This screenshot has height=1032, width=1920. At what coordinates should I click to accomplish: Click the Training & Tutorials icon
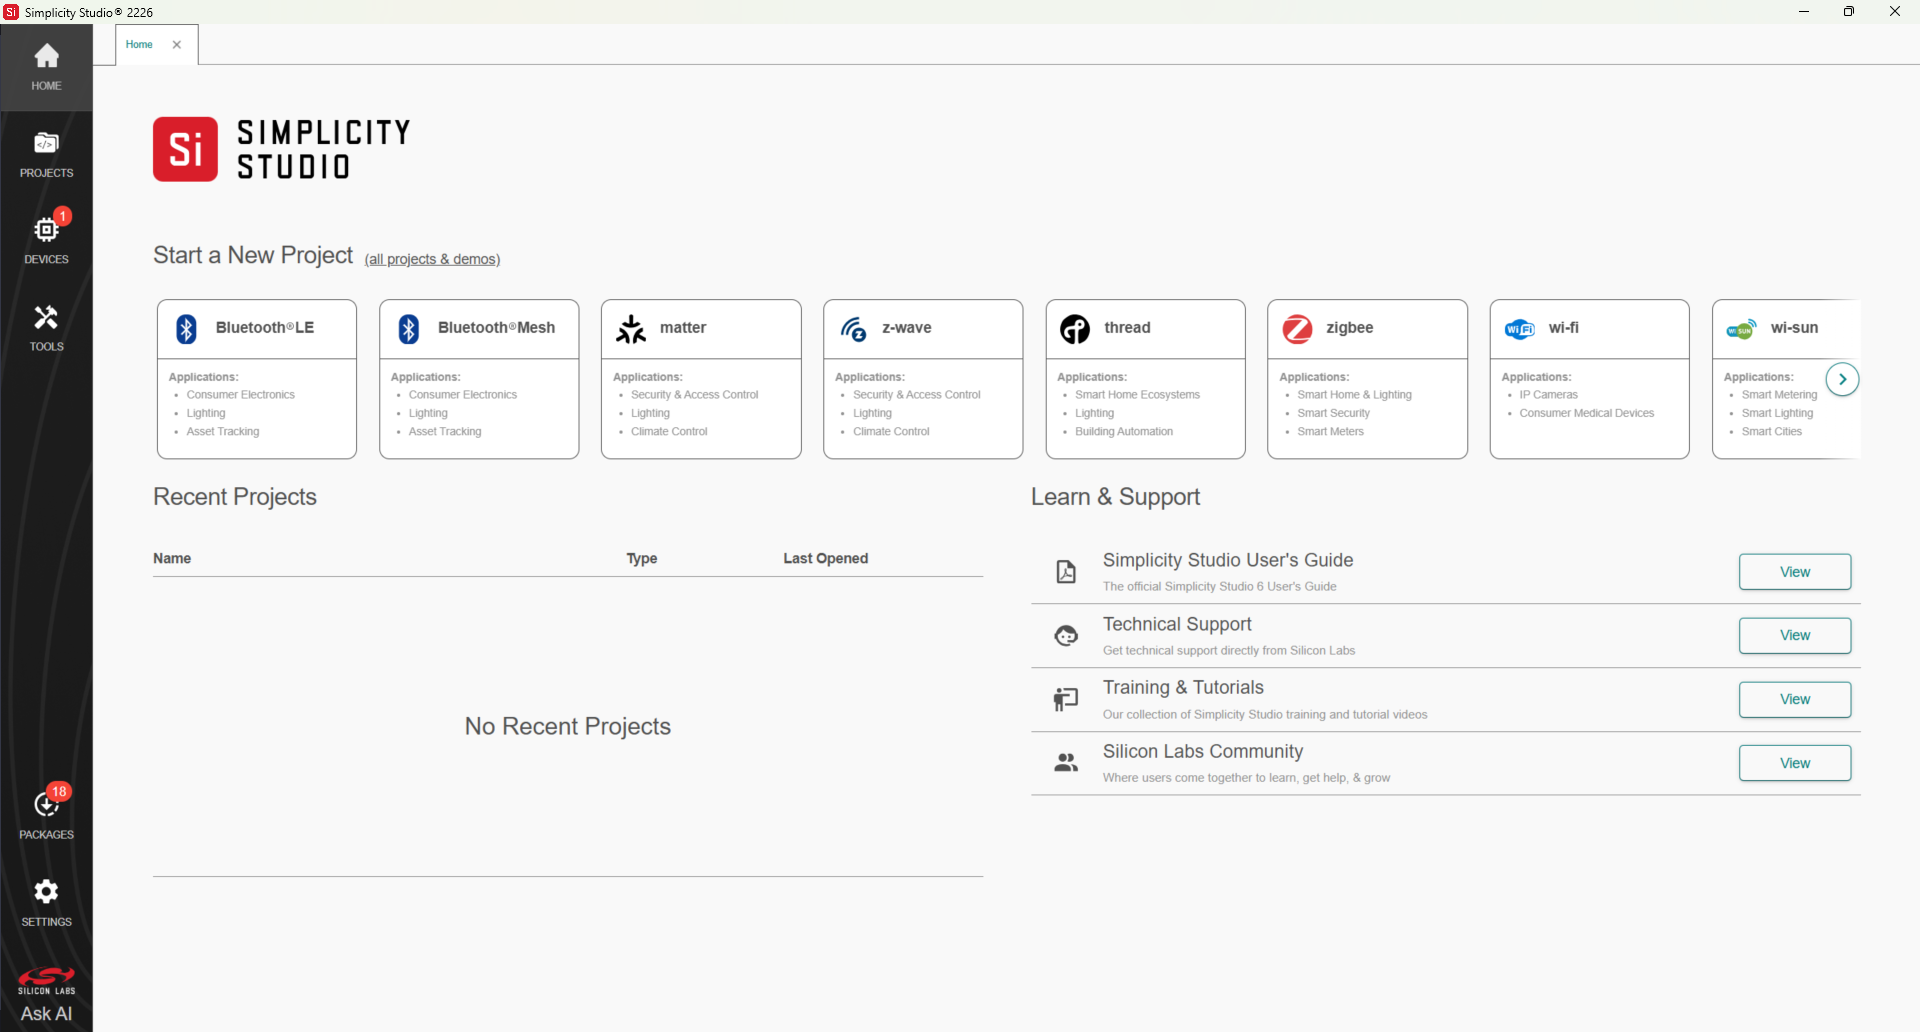tap(1066, 699)
